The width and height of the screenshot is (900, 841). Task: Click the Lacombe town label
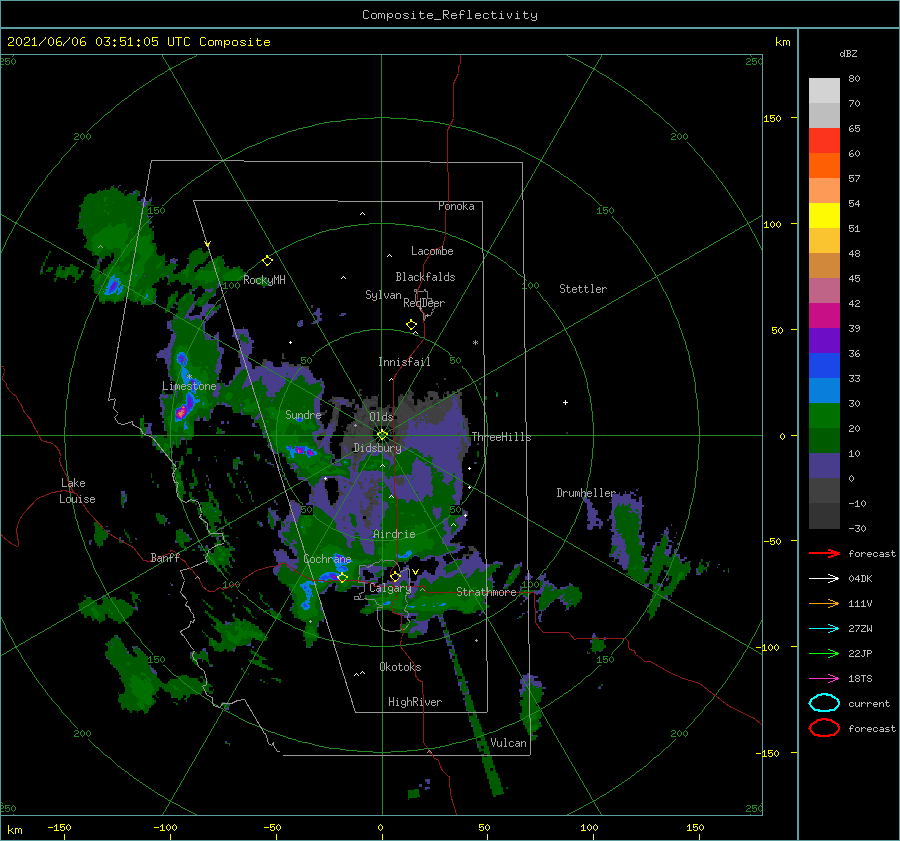(432, 251)
